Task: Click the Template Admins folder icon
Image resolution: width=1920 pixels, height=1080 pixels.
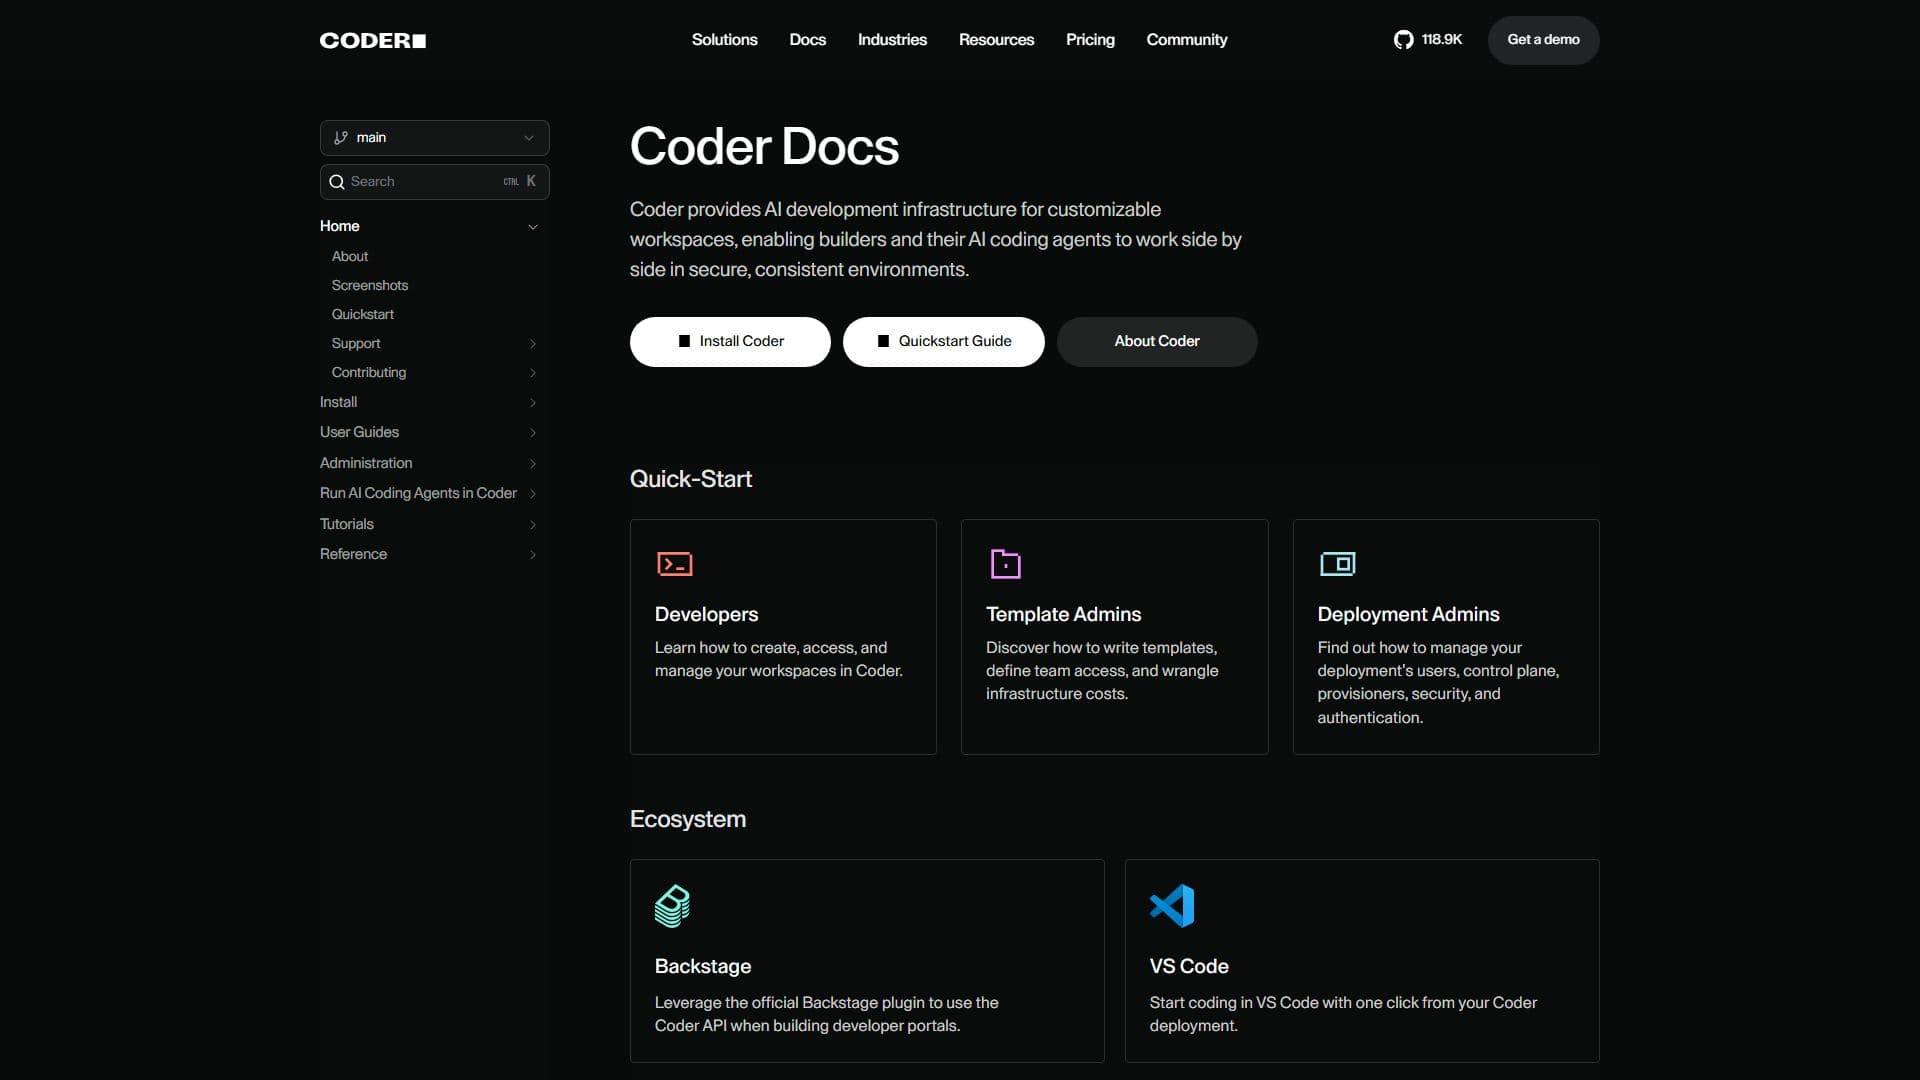Action: [x=1005, y=564]
